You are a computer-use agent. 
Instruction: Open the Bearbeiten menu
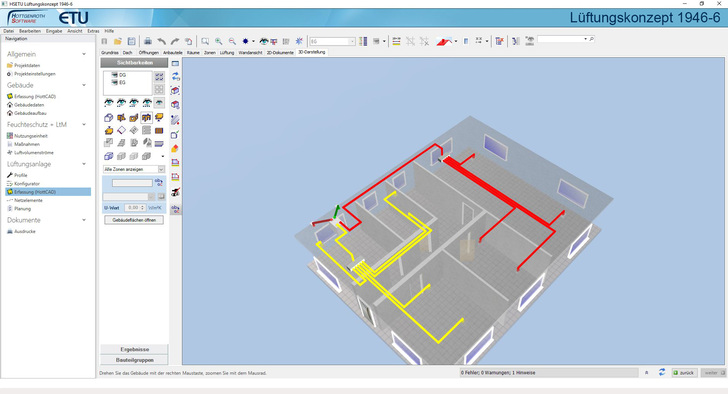coord(30,31)
